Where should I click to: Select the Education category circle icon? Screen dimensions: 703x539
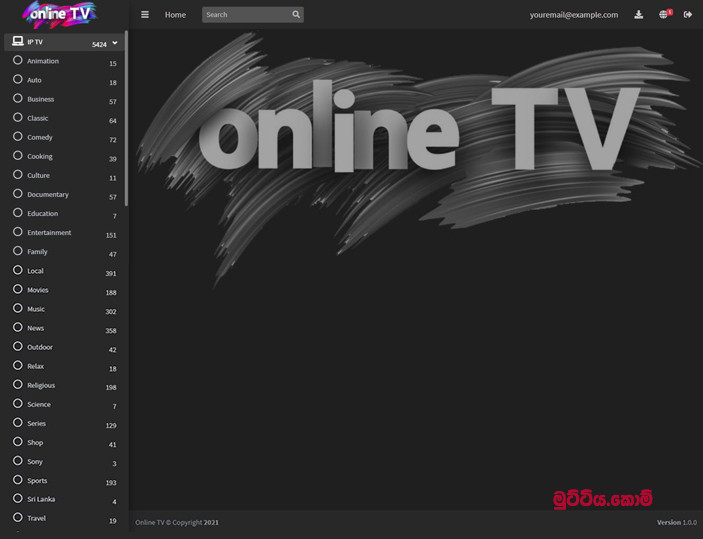pyautogui.click(x=17, y=213)
